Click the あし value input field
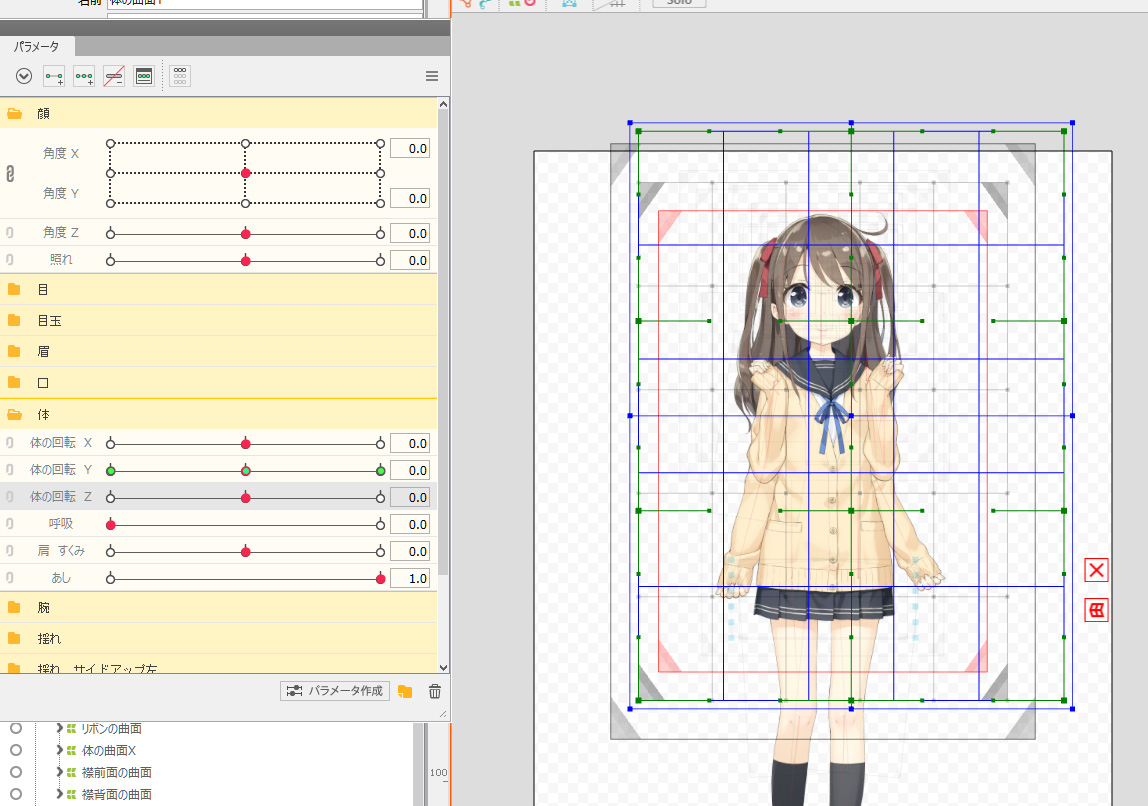The height and width of the screenshot is (806, 1148). [409, 579]
